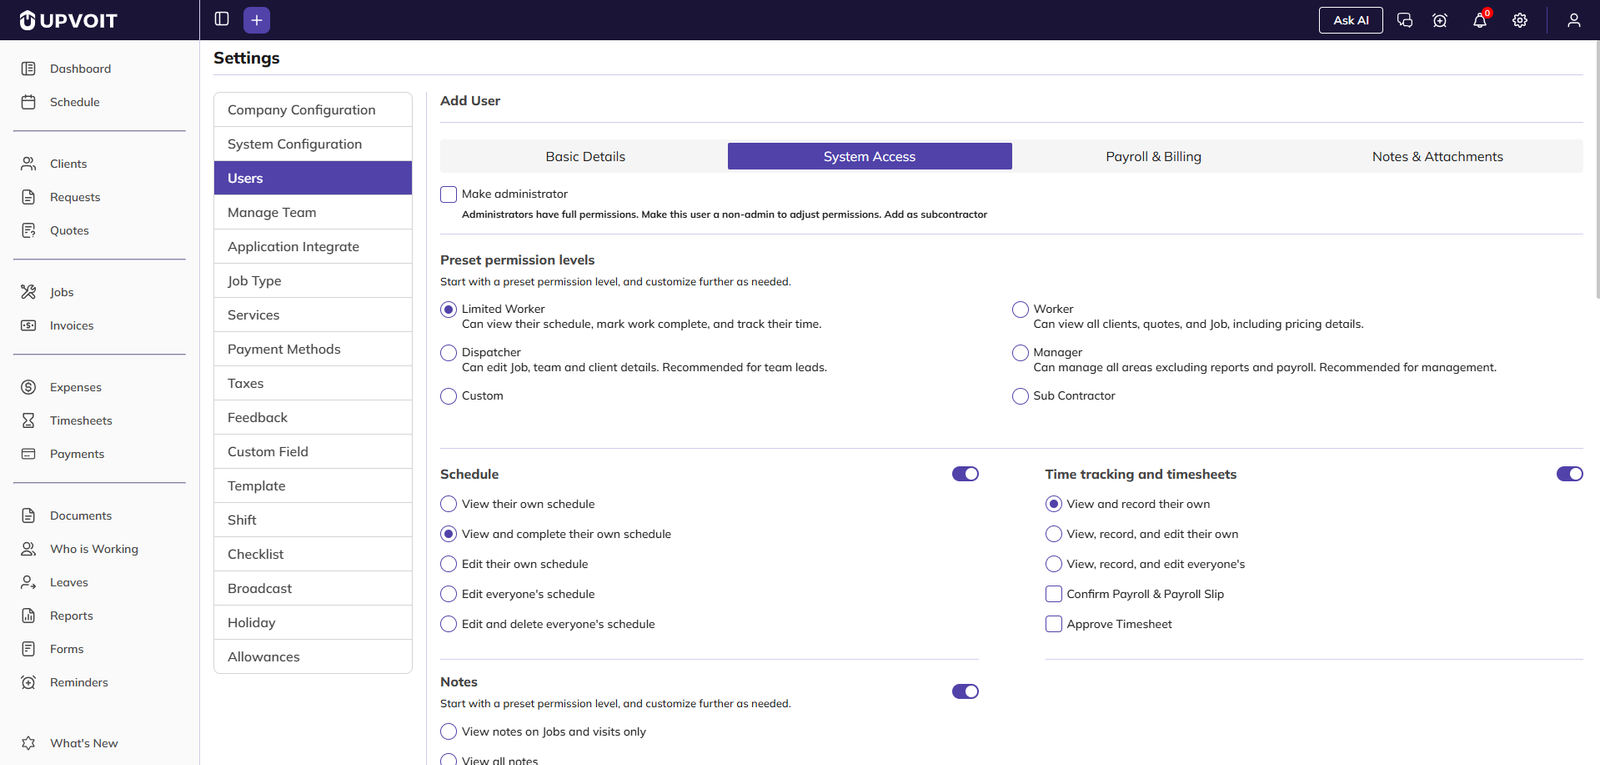Click the Reports sidebar icon
The height and width of the screenshot is (765, 1600).
pyautogui.click(x=29, y=616)
